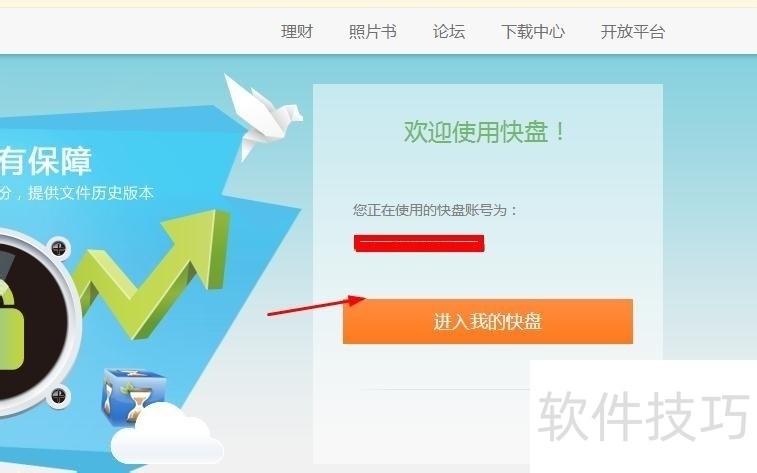Open the 理财 navigation item
This screenshot has width=757, height=473.
pos(297,32)
